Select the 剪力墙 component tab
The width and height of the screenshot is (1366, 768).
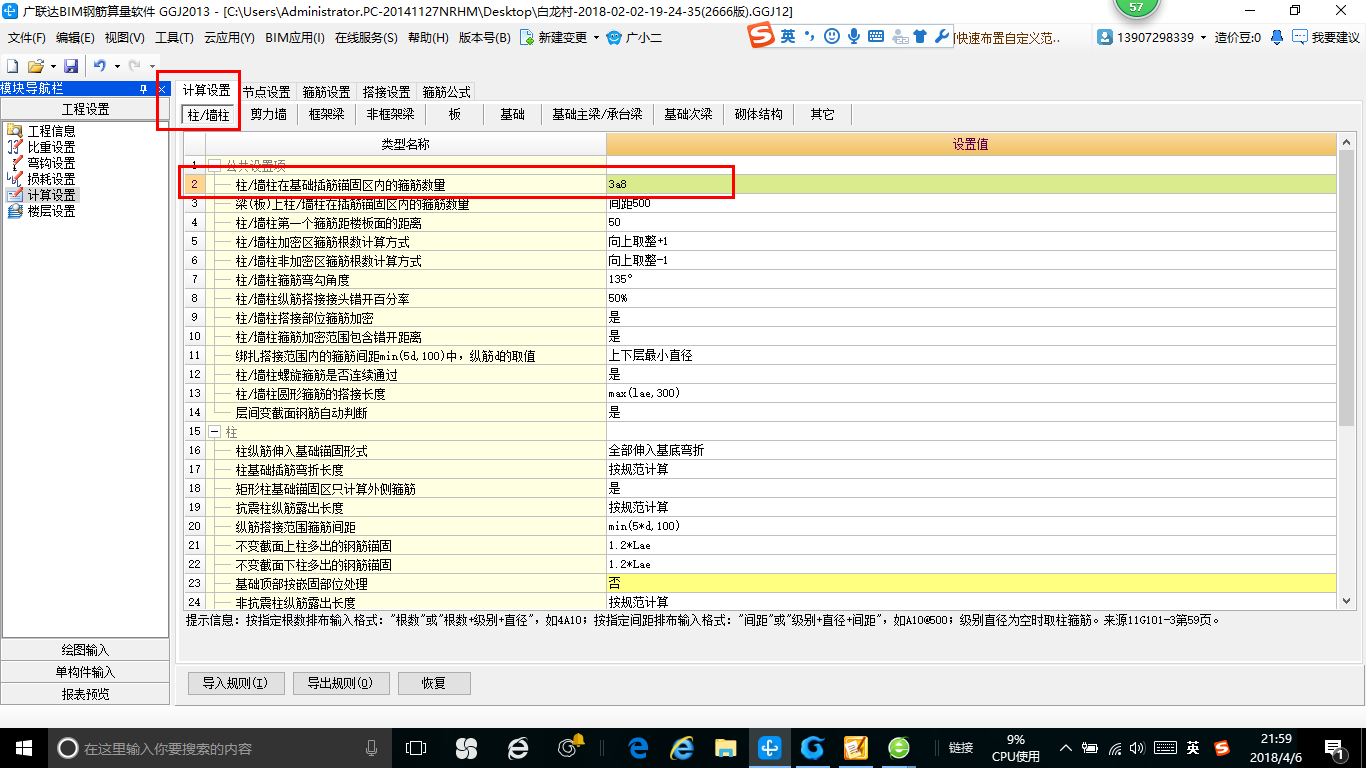point(268,114)
